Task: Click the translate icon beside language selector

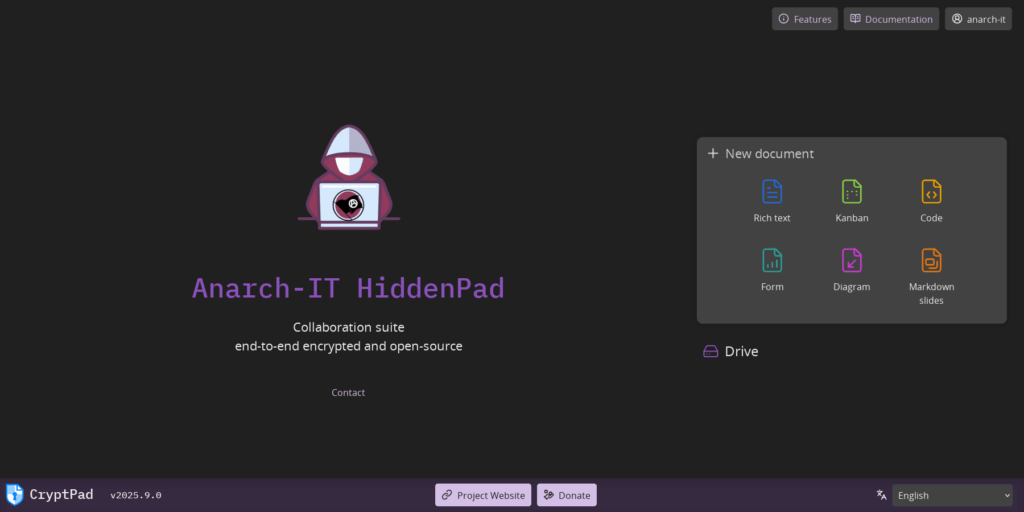Action: [x=881, y=495]
